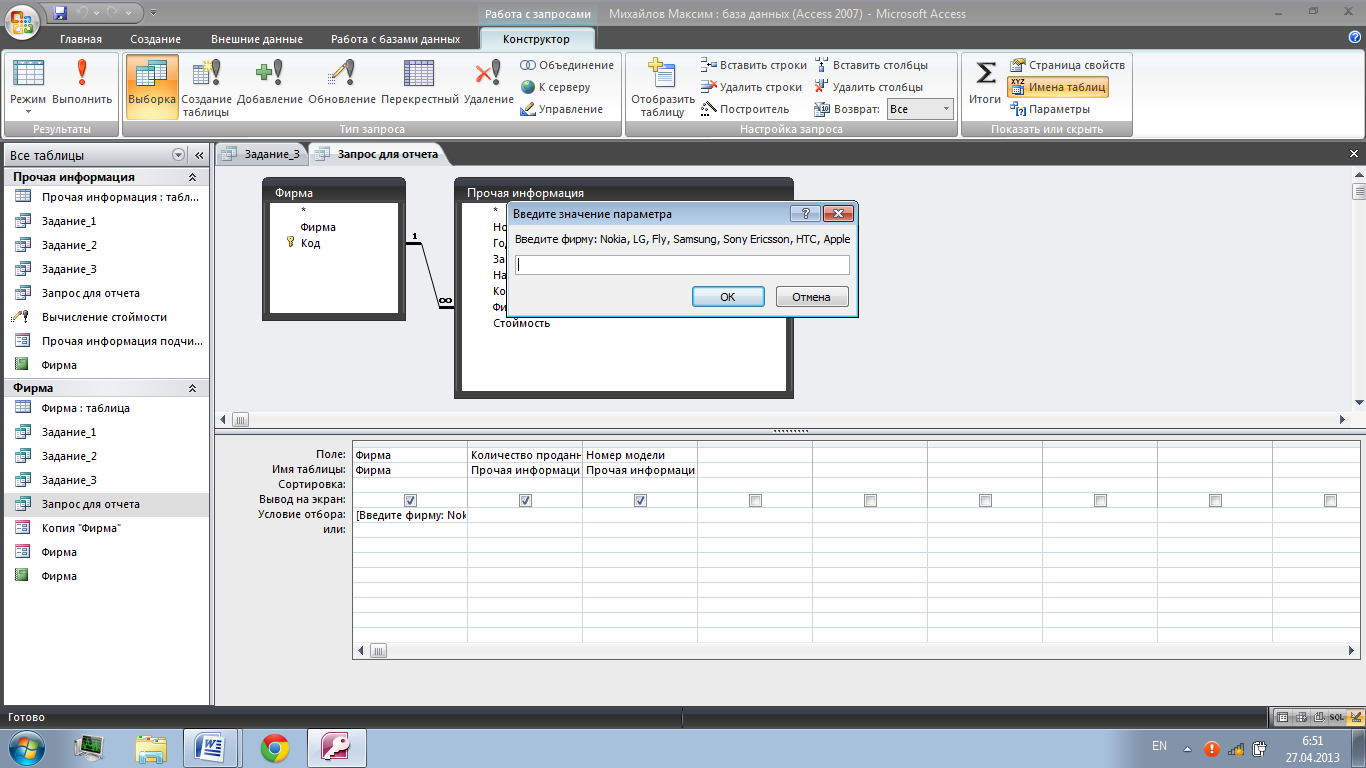Image resolution: width=1366 pixels, height=768 pixels.
Task: Open Страница свойств
Action: tap(1067, 65)
